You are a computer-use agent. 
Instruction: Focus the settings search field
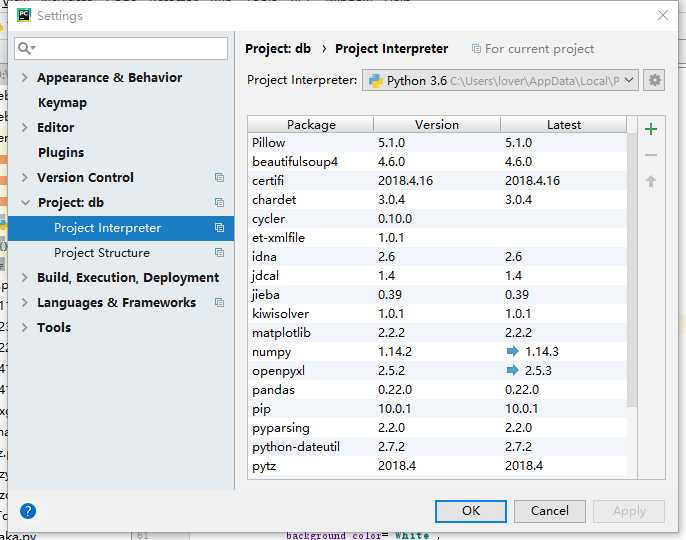(x=121, y=48)
